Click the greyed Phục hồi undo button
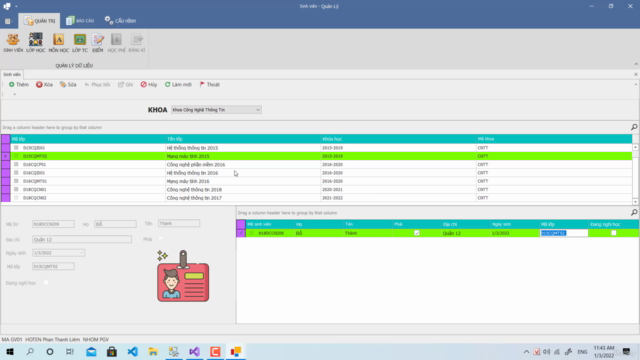Viewport: 640px width, 360px height. point(97,84)
